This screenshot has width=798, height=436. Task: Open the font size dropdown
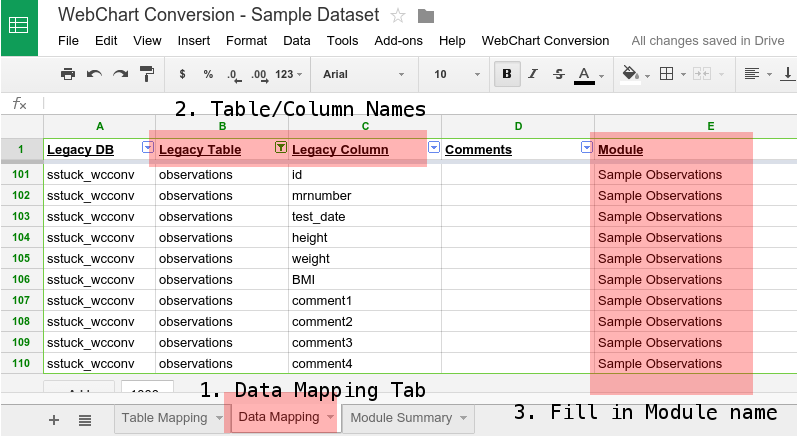click(x=454, y=74)
